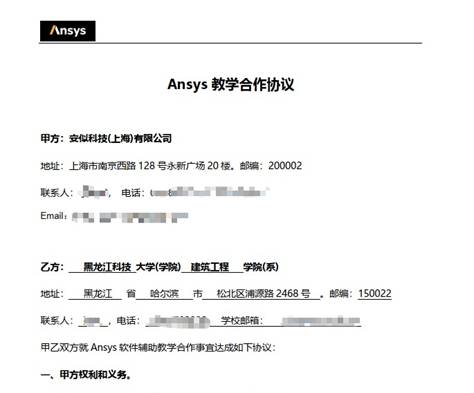Click the 甲方 company name line
The width and height of the screenshot is (474, 393).
click(106, 138)
